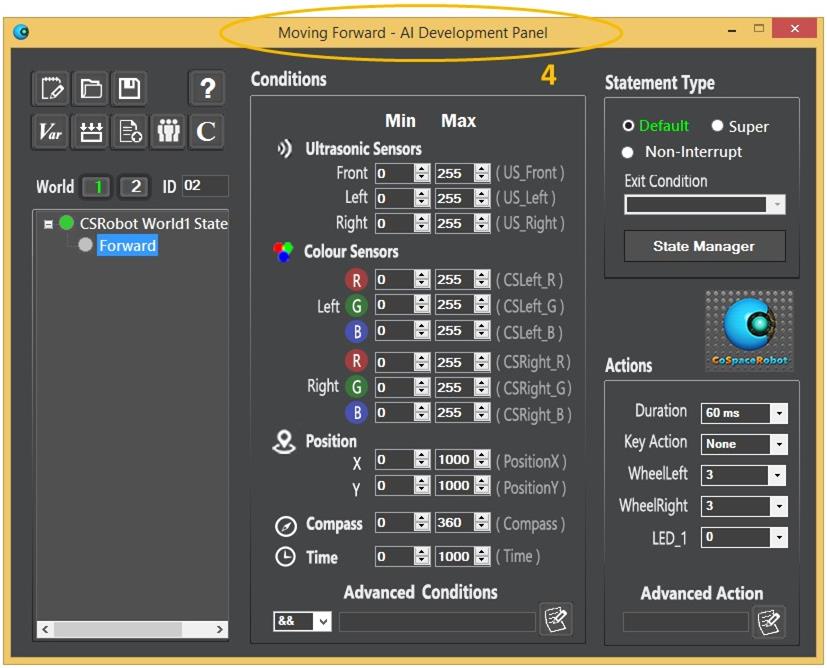827x668 pixels.
Task: Save using the floppy disk icon
Action: click(x=129, y=89)
